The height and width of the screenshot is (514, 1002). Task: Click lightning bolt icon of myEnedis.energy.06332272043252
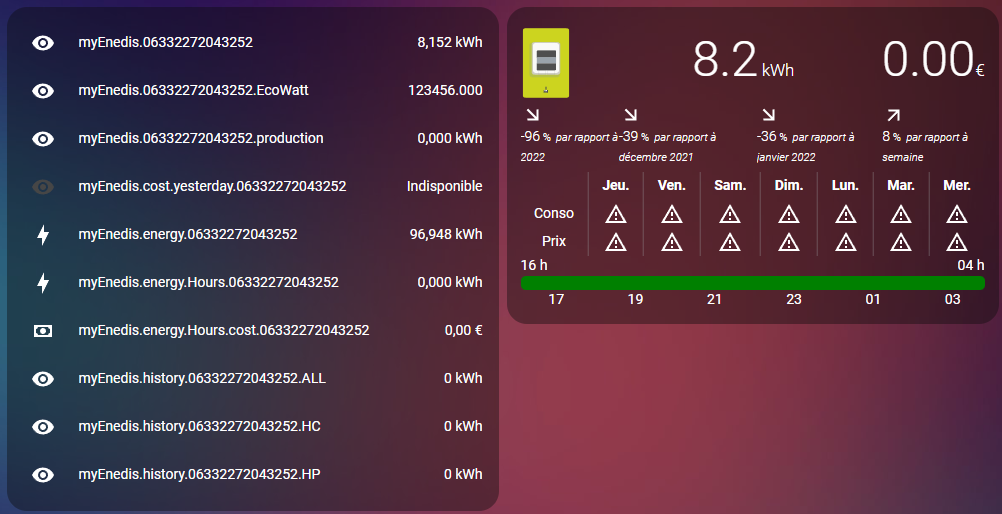[x=43, y=235]
